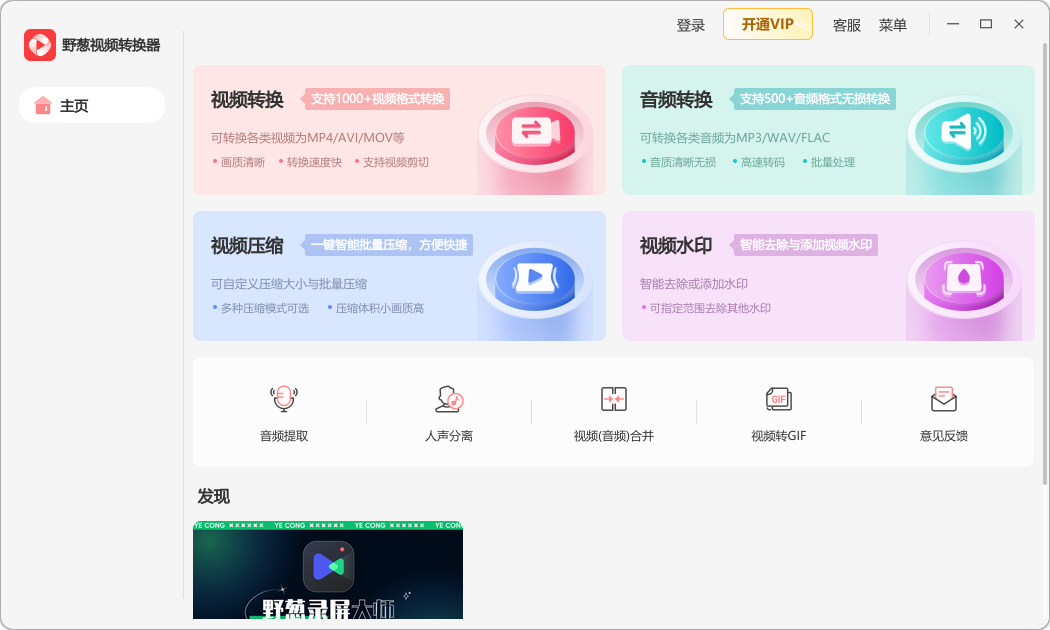Select the 人声分离 vocal separation icon
This screenshot has width=1050, height=630.
tap(448, 400)
